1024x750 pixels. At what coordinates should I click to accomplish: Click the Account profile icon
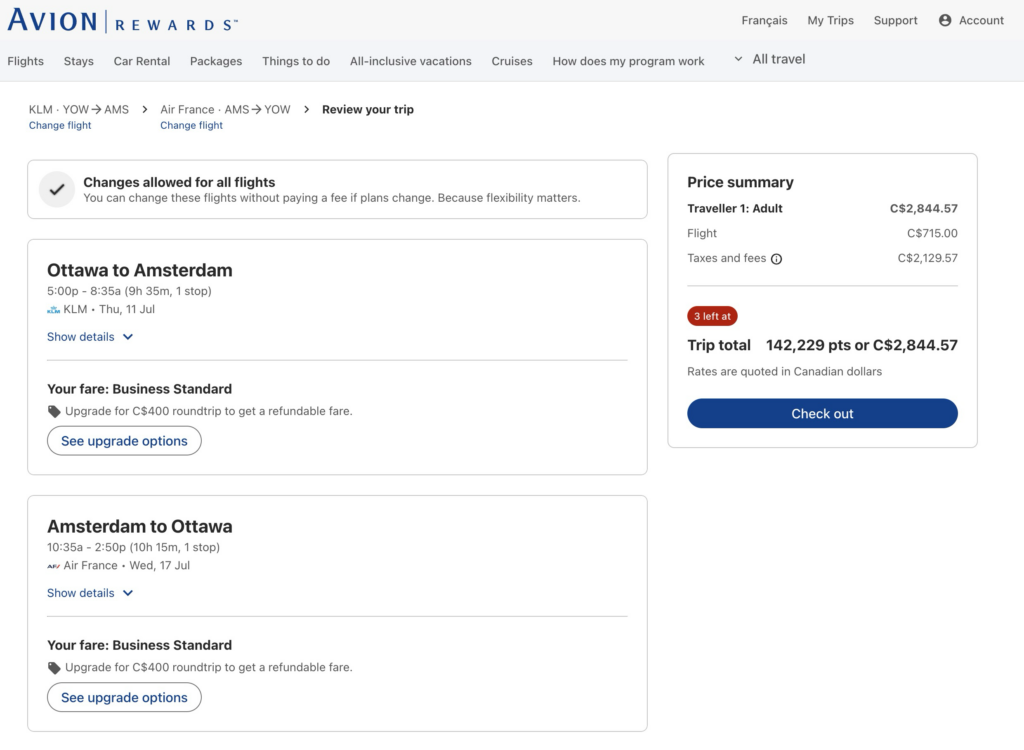pyautogui.click(x=945, y=20)
